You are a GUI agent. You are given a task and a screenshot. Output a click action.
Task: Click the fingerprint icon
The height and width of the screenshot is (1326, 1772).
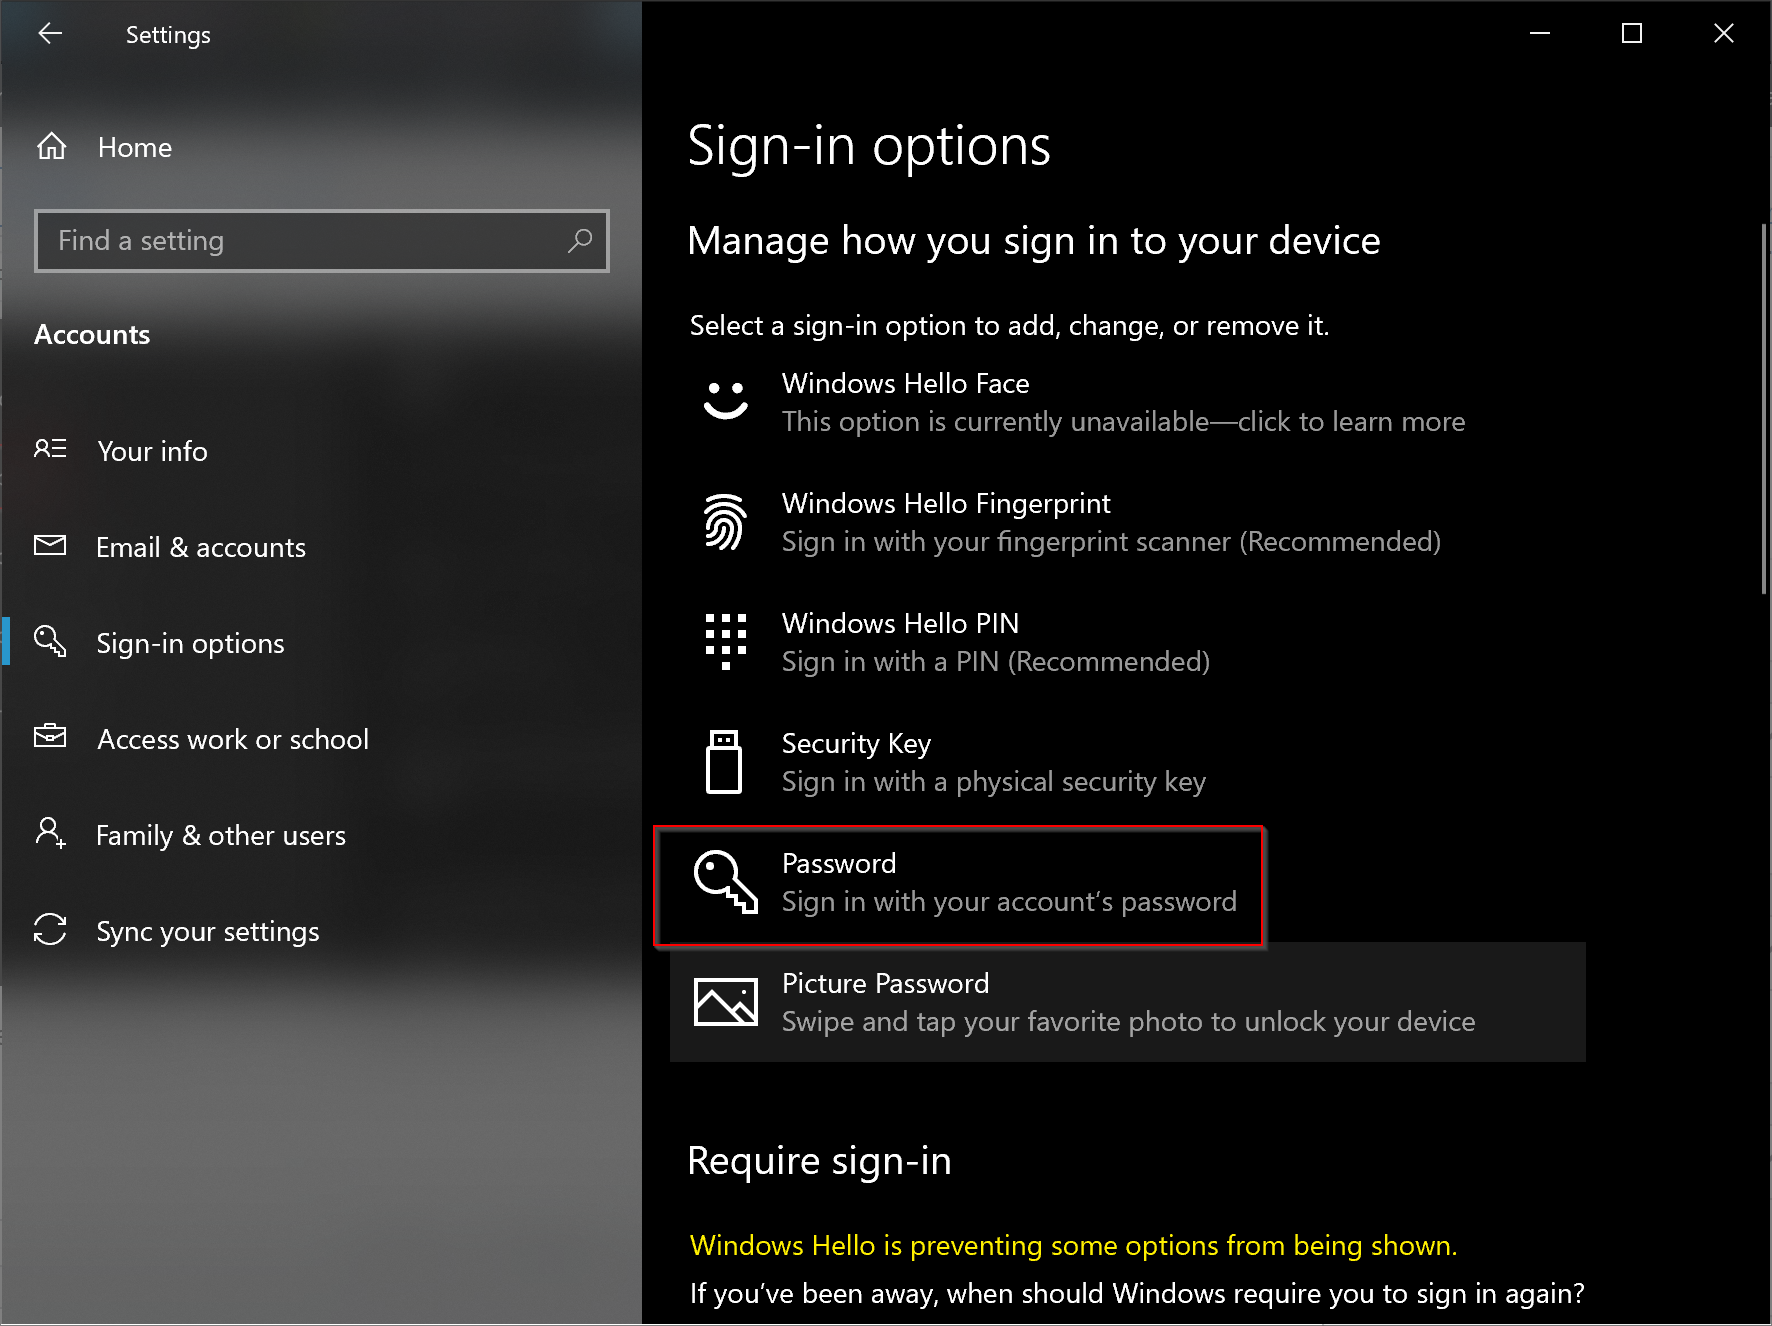coord(726,522)
